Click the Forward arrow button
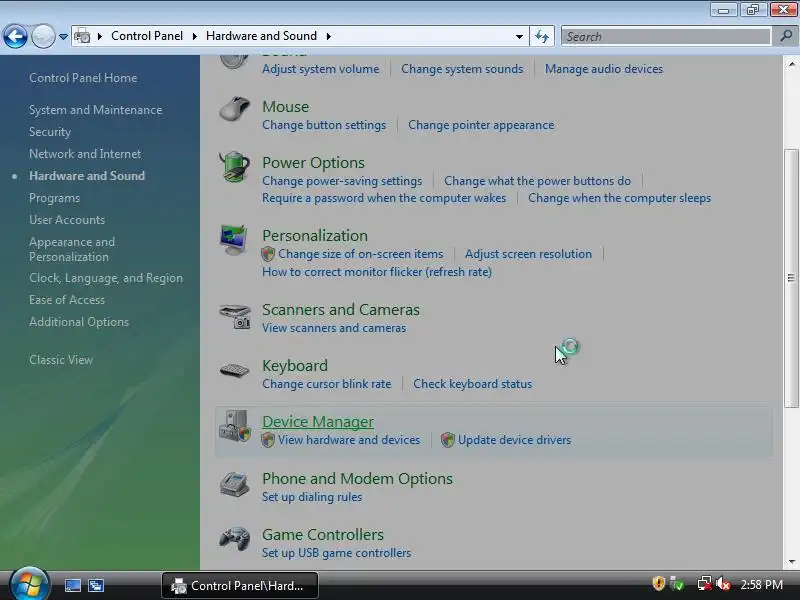Image resolution: width=800 pixels, height=600 pixels. [43, 36]
